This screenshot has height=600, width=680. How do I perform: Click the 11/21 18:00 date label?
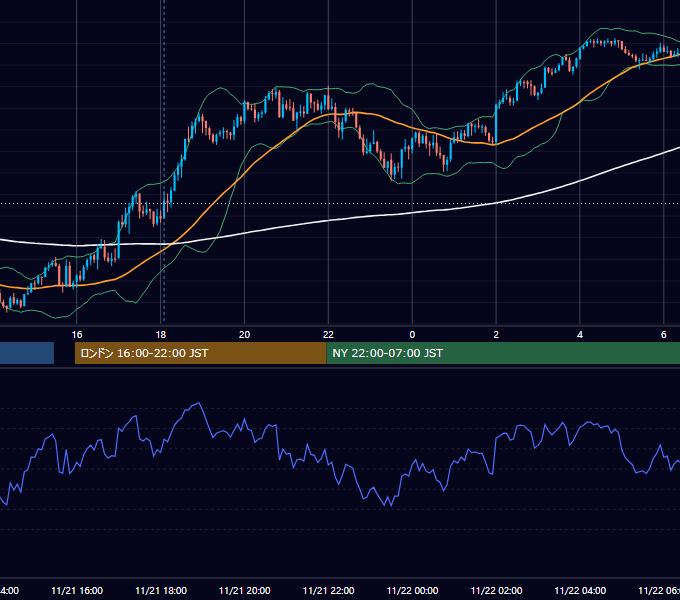161,590
